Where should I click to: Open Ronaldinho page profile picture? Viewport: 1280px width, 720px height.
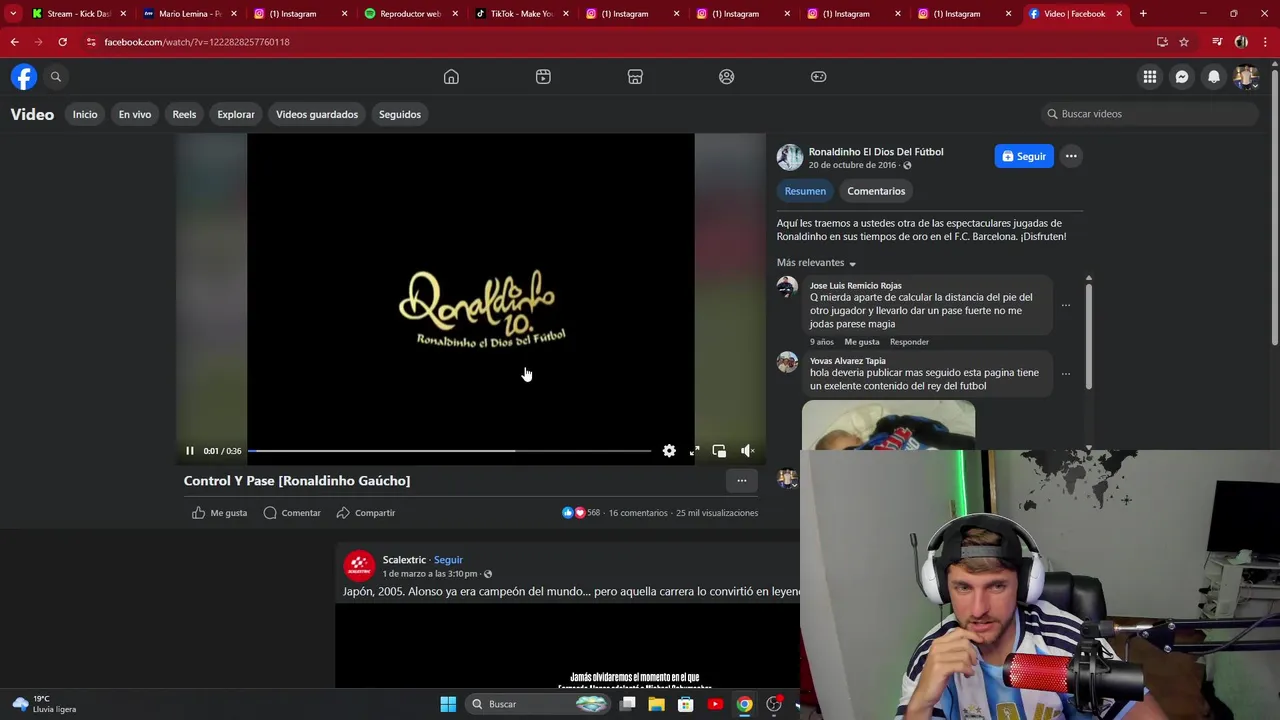coord(790,157)
